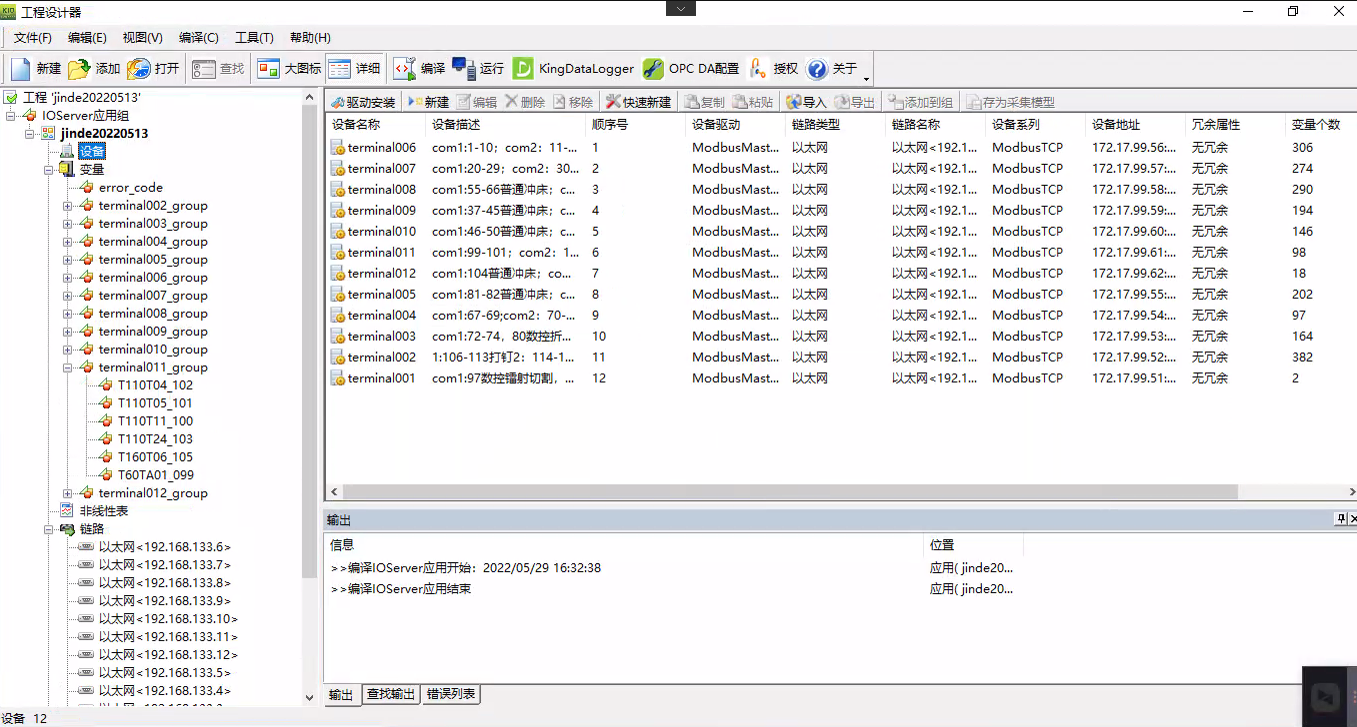
Task: Click the 位置 output column header
Action: pyautogui.click(x=973, y=545)
